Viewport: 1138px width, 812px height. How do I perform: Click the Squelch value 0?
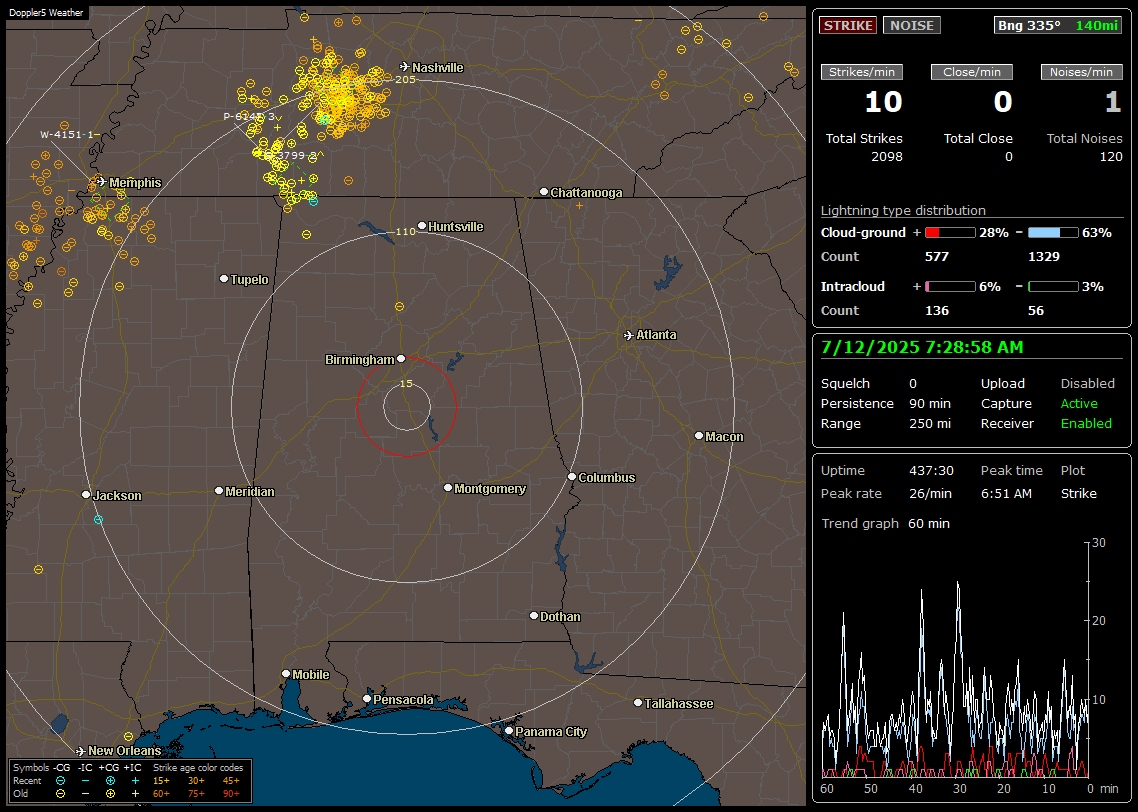tap(913, 383)
